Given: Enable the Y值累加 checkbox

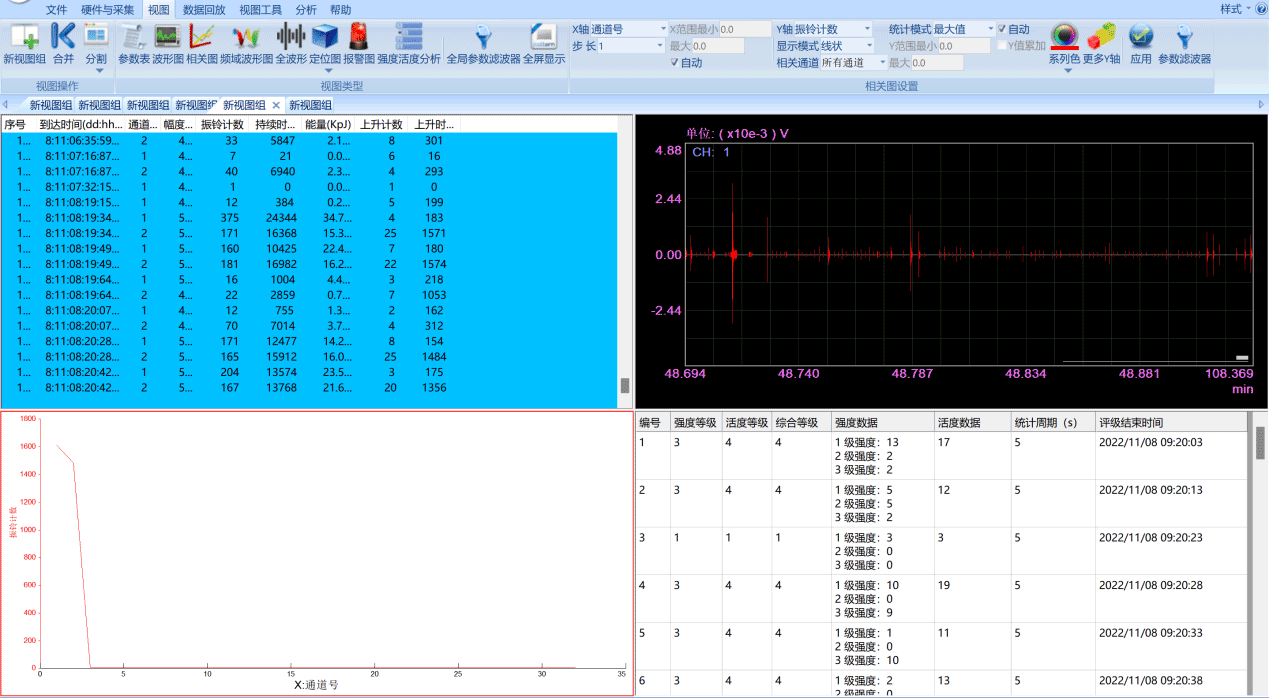Looking at the screenshot, I should click(x=1002, y=46).
